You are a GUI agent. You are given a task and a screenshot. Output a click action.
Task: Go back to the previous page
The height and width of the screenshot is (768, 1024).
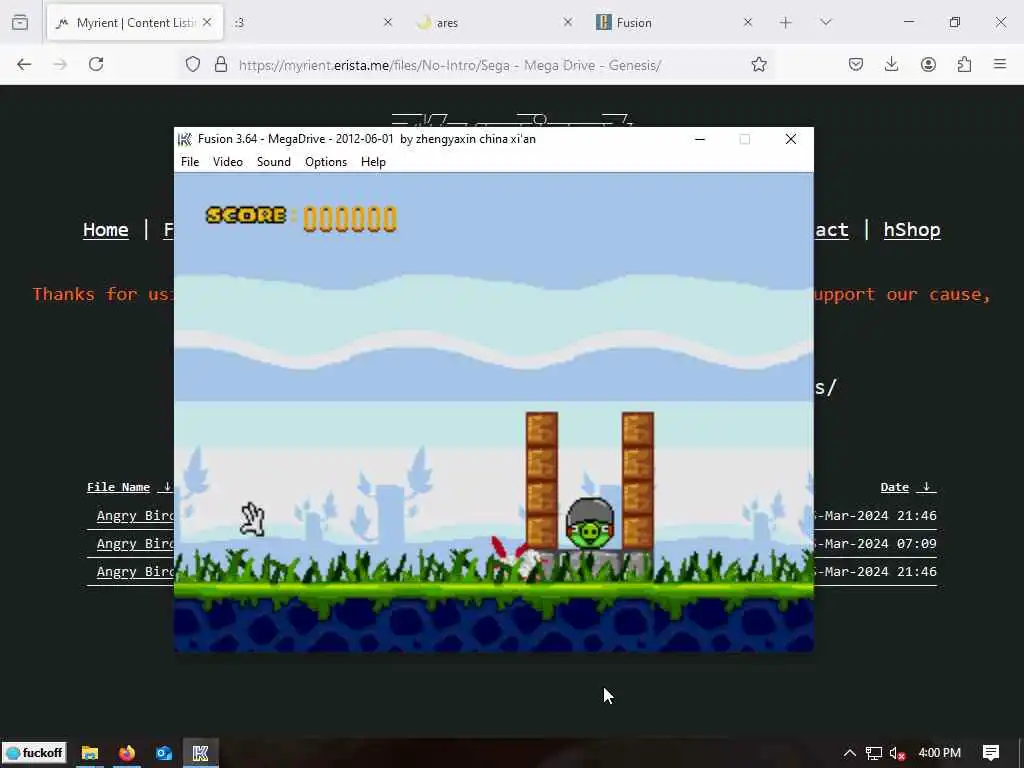(24, 64)
